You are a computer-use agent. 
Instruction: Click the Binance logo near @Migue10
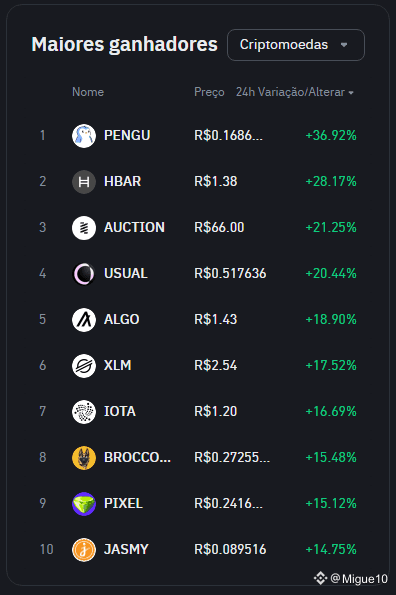321,578
